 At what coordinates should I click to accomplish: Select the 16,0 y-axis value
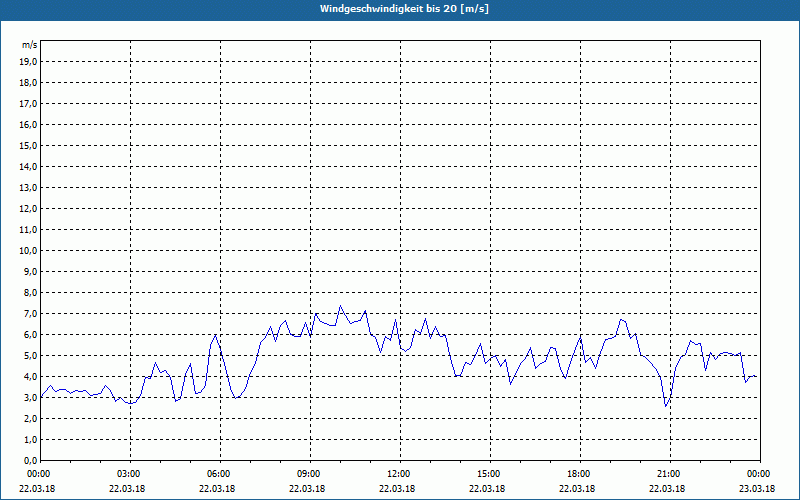pos(27,124)
